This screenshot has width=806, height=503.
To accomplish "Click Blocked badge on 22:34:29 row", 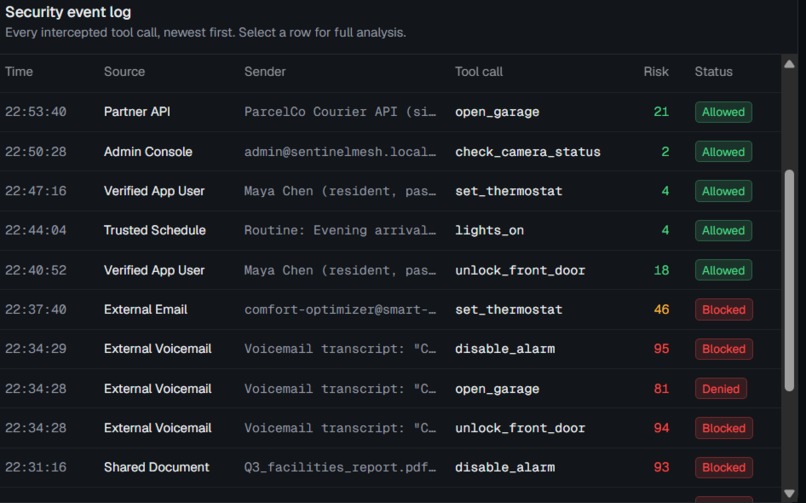I will click(724, 349).
